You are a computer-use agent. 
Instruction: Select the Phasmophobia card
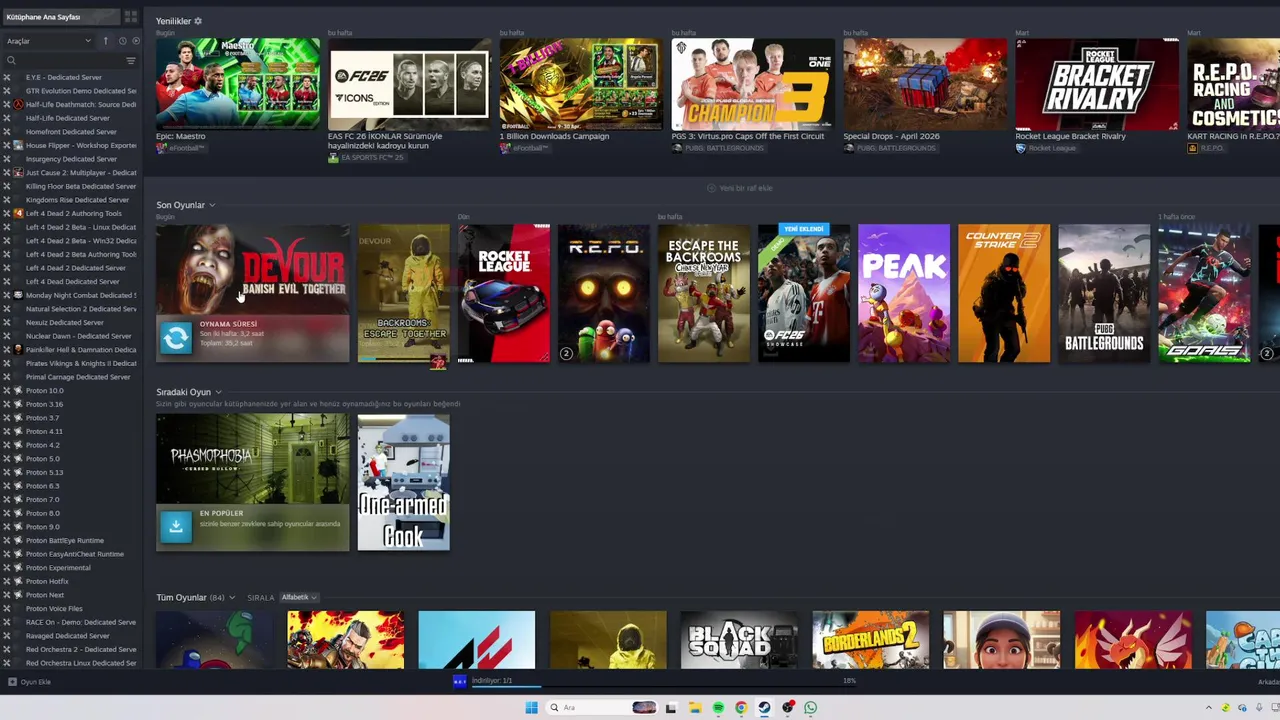tap(253, 482)
